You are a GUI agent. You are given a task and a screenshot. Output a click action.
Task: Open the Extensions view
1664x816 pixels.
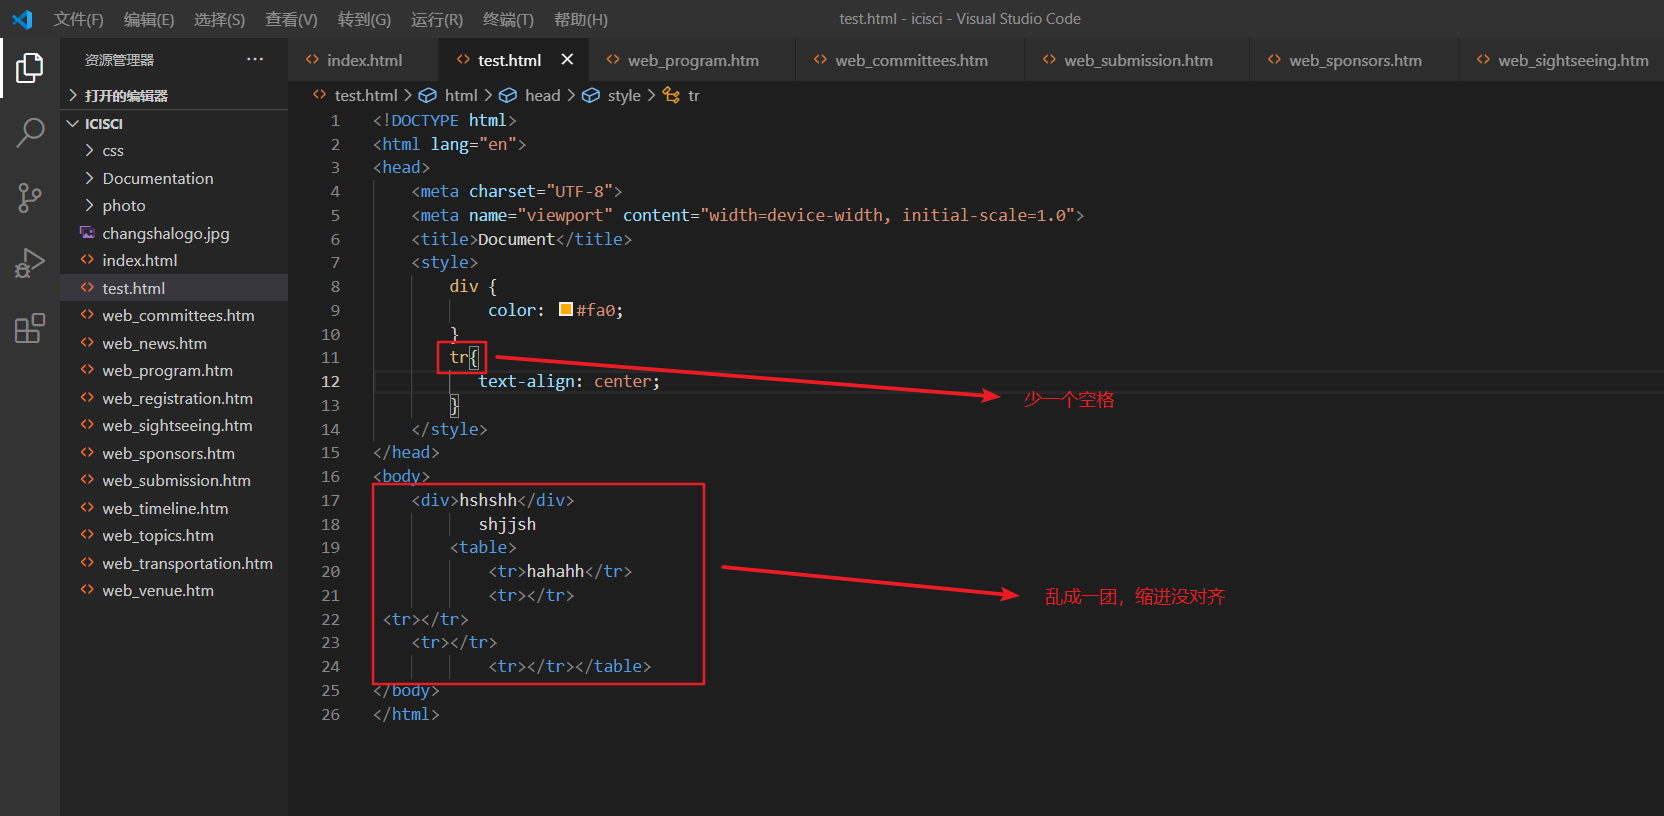point(30,328)
